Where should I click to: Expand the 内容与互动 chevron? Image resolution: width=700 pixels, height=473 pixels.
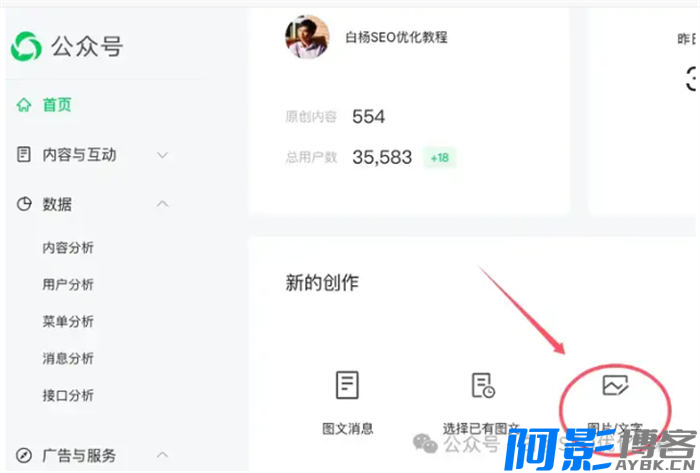click(162, 155)
